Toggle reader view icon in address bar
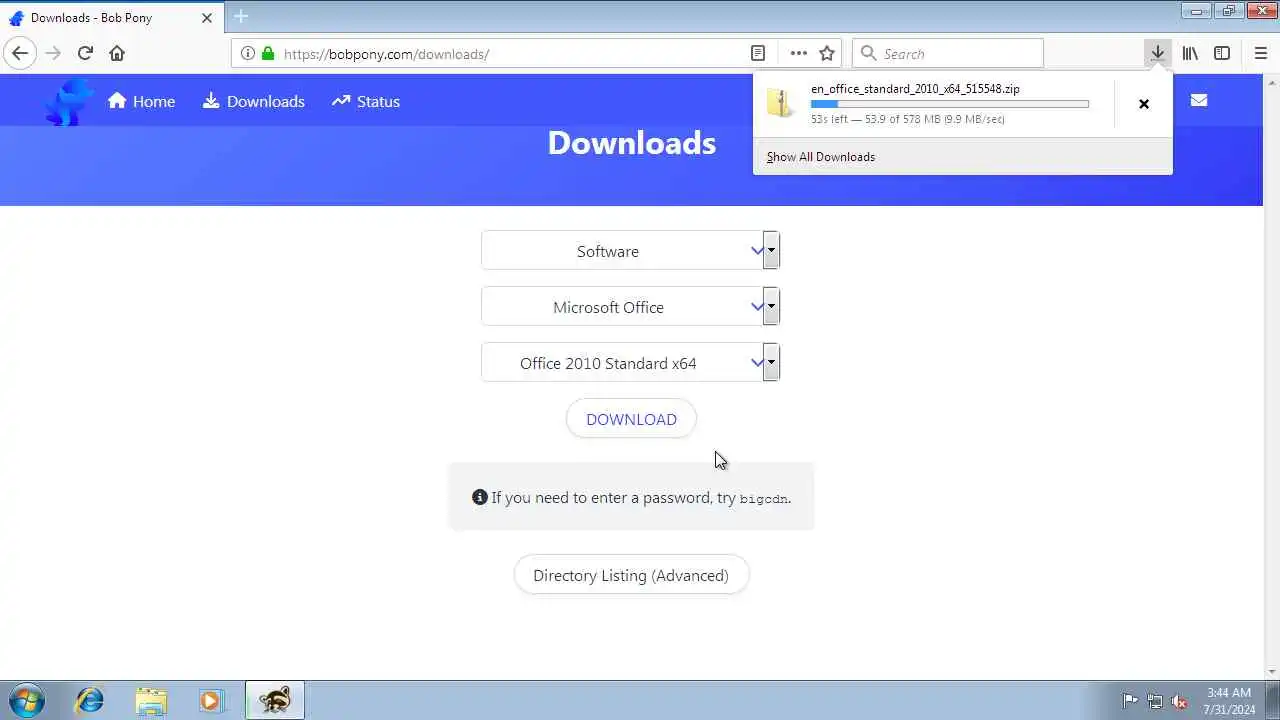Viewport: 1280px width, 720px height. [x=758, y=53]
